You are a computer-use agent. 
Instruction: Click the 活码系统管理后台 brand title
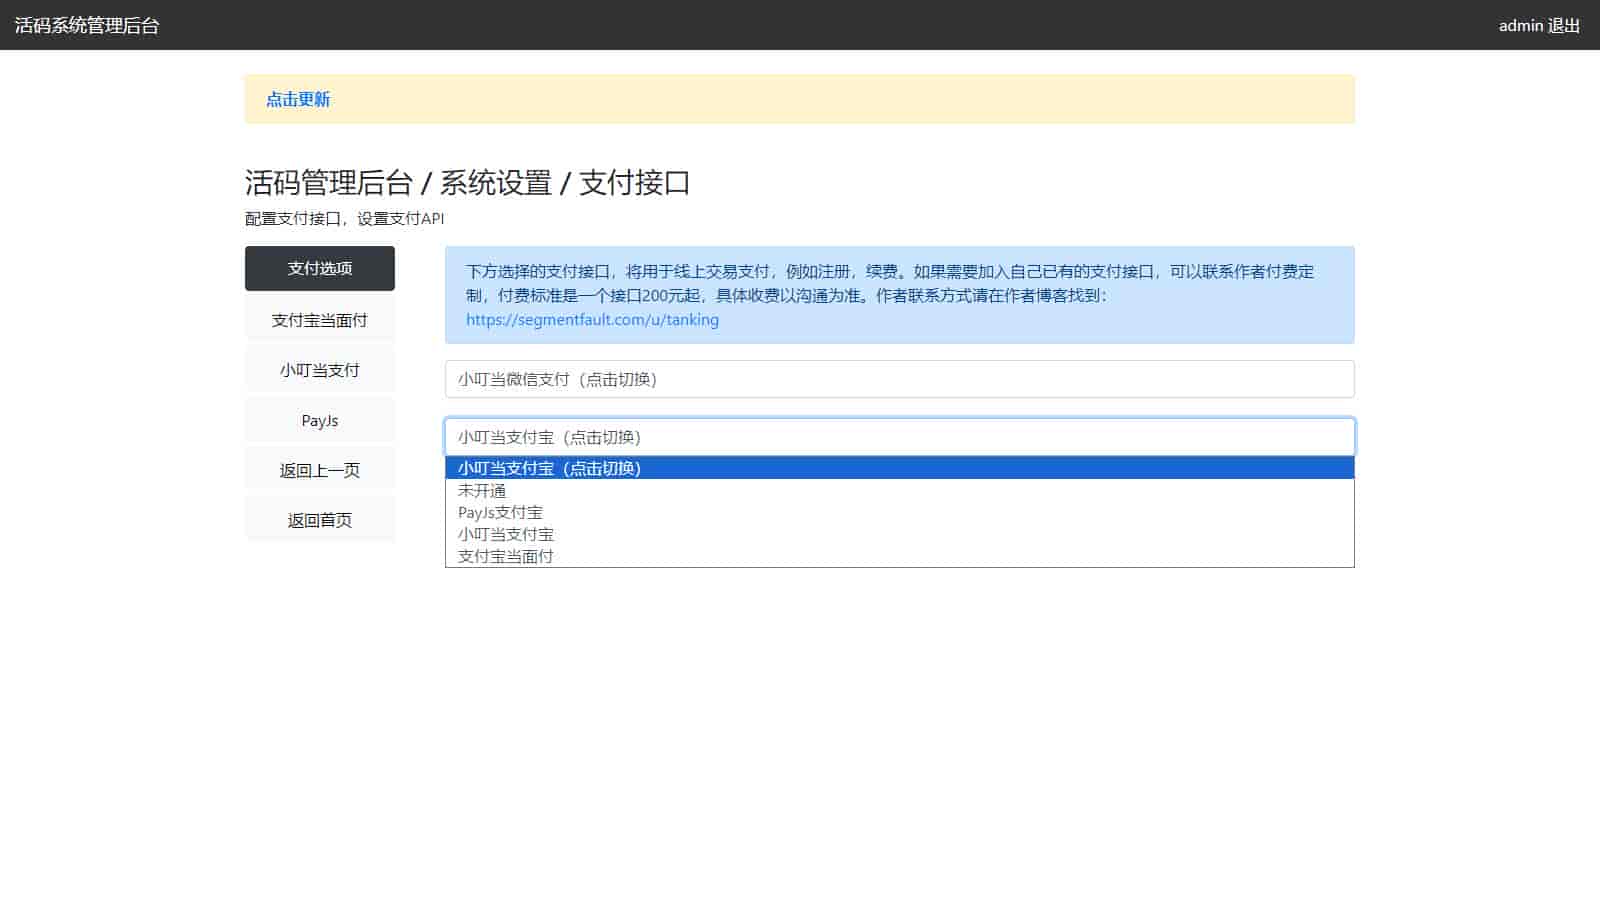(x=87, y=25)
